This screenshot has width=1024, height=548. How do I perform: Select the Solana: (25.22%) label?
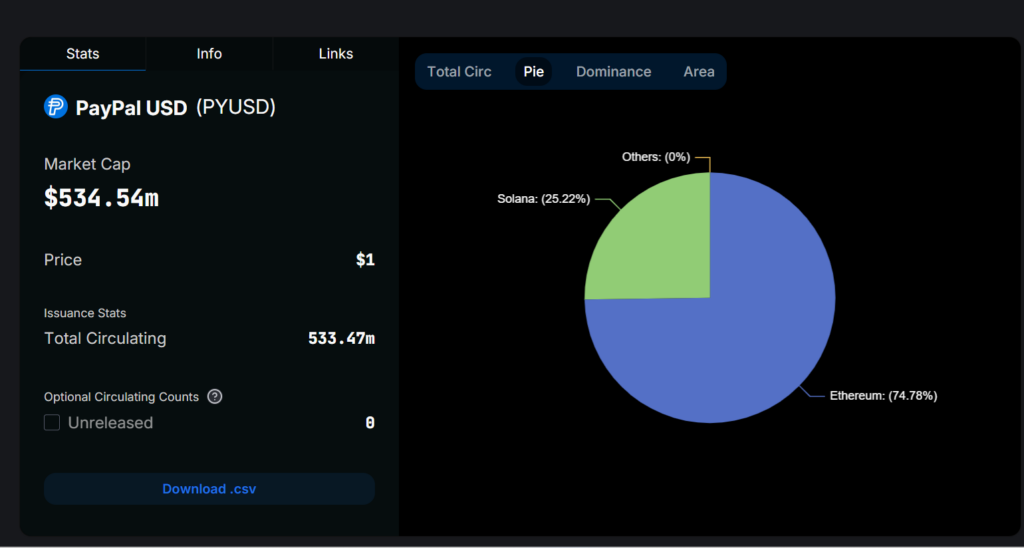tap(543, 199)
